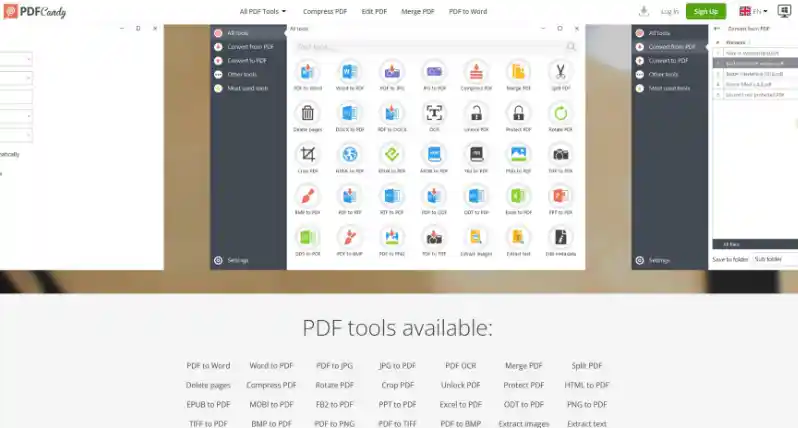Open Word to PDF icon in app tool grid
Screen dimensions: 798x428
pyautogui.click(x=350, y=72)
